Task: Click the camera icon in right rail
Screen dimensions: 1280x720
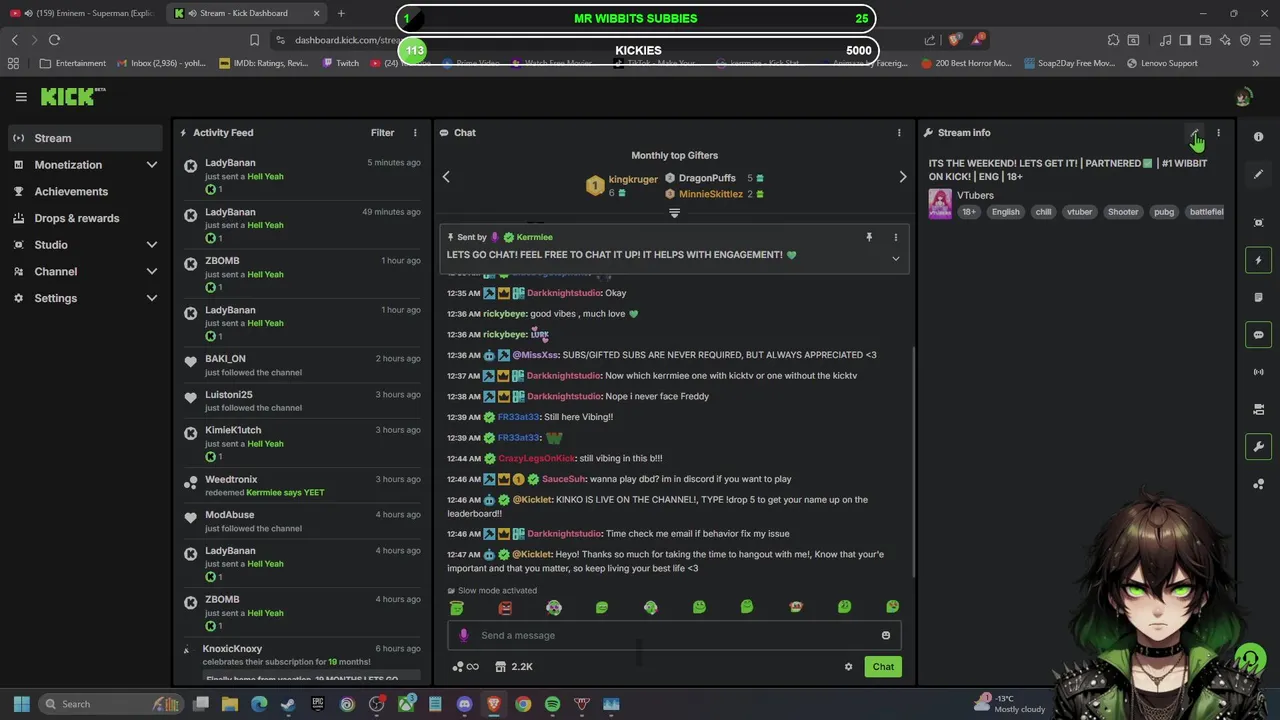Action: click(x=1259, y=409)
